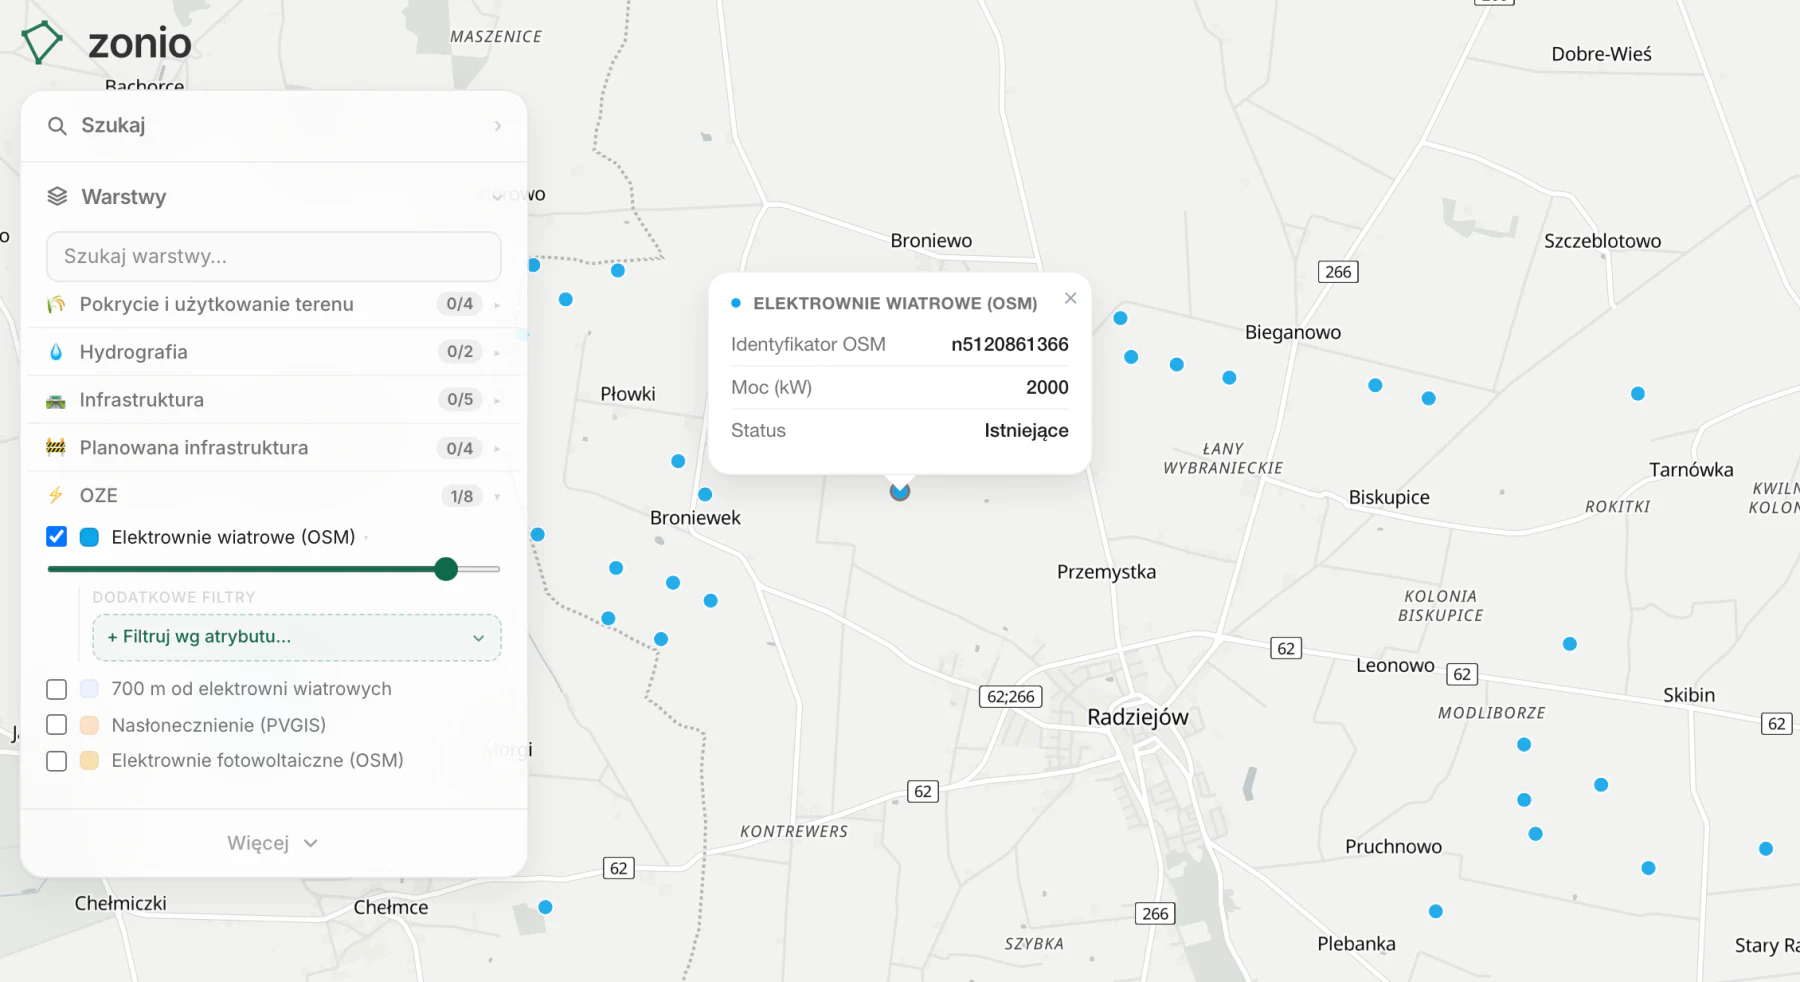1800x982 pixels.
Task: Click the wind turbine dot near Biskupice
Action: [x=1429, y=398]
